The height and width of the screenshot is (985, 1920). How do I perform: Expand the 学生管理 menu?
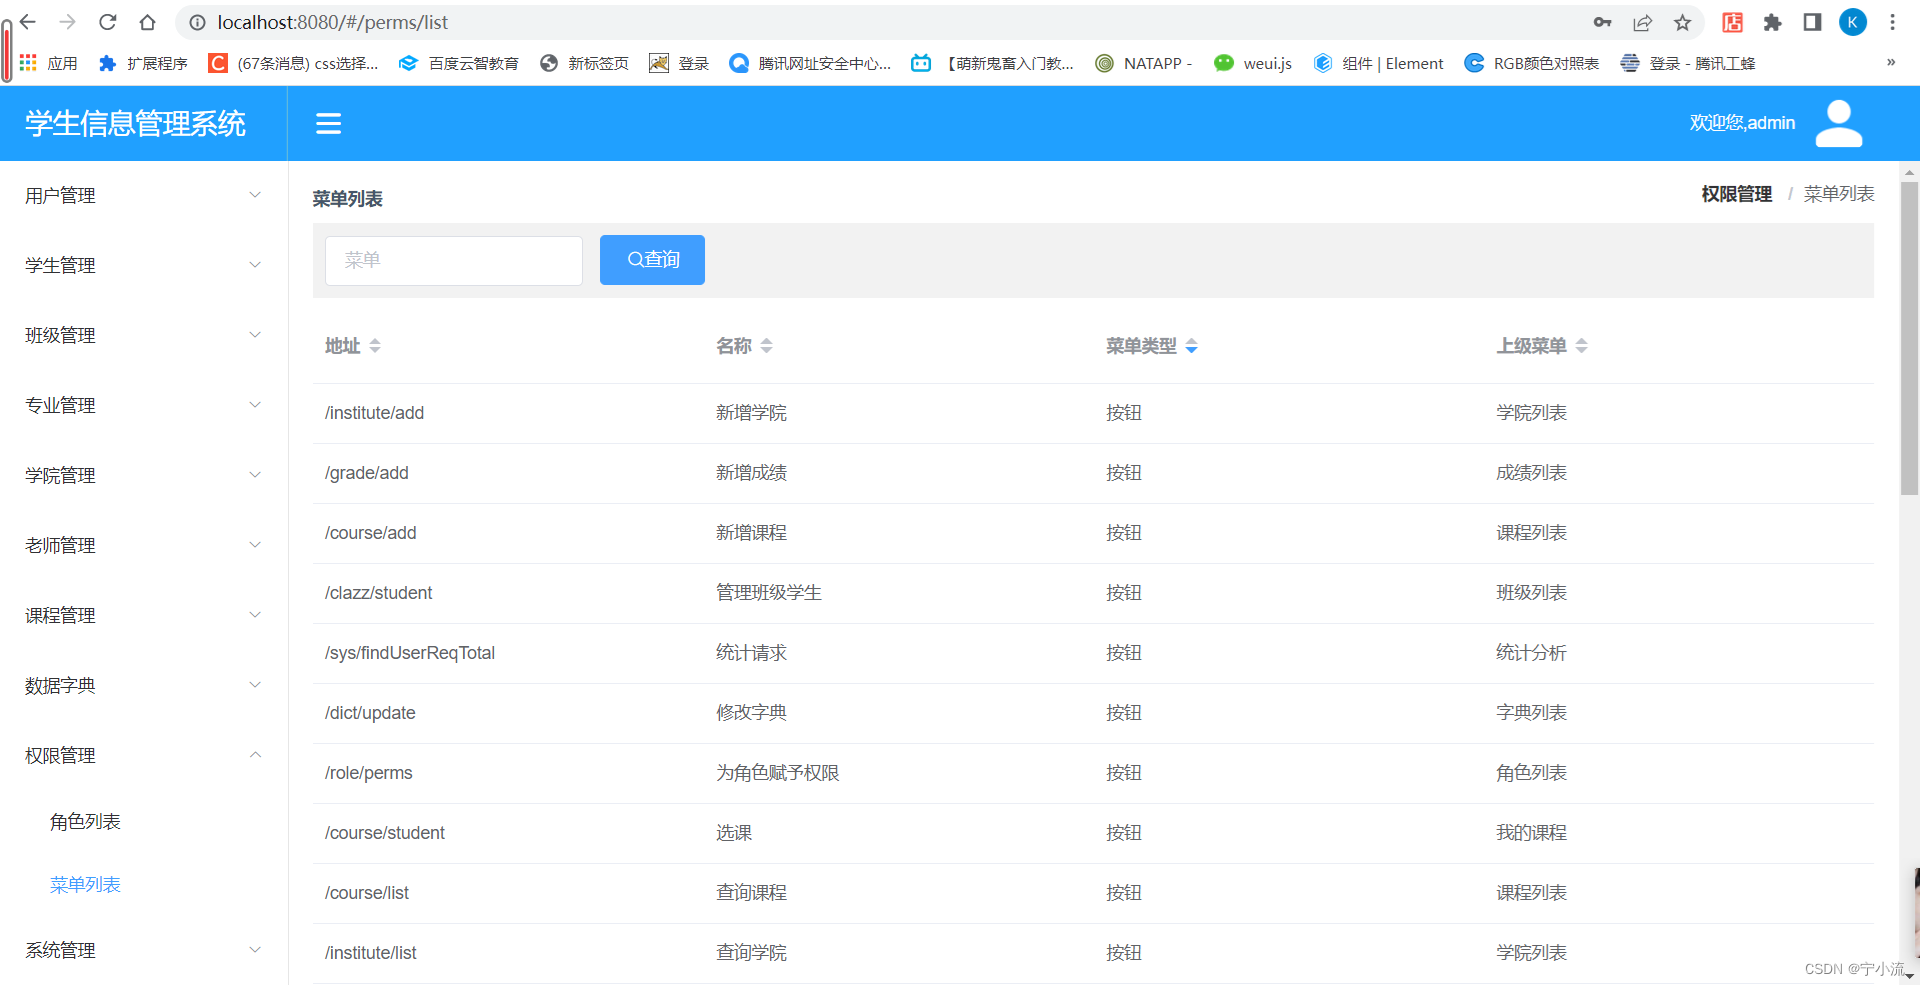coord(143,265)
